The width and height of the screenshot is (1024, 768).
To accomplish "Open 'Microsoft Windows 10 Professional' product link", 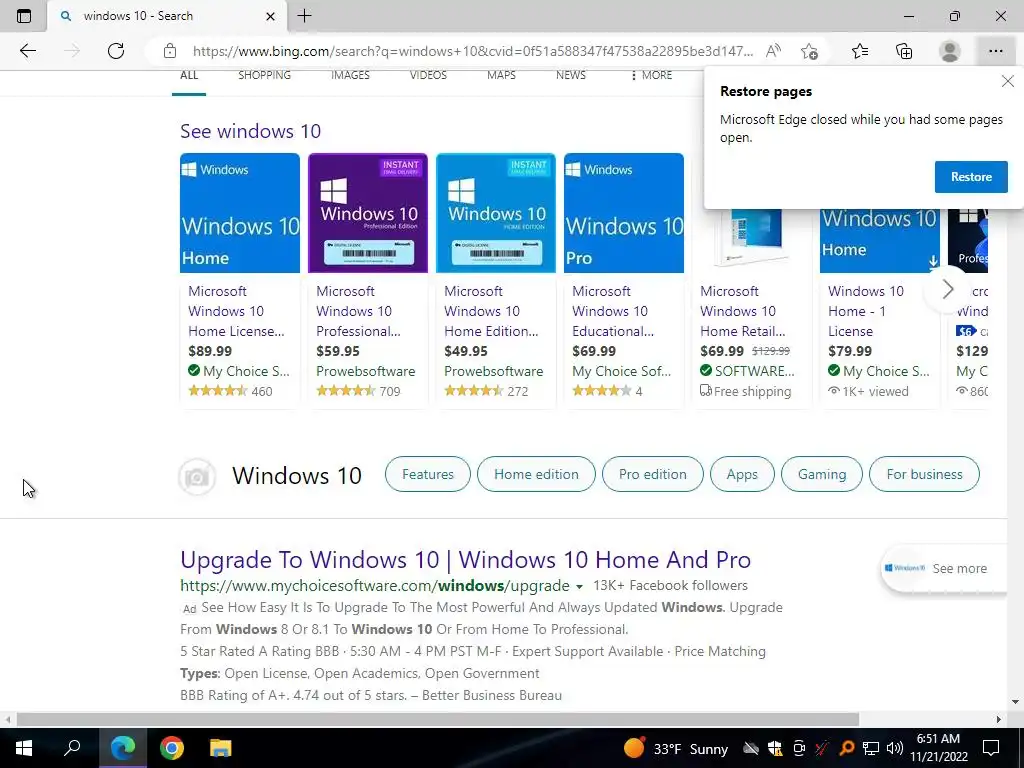I will (358, 311).
